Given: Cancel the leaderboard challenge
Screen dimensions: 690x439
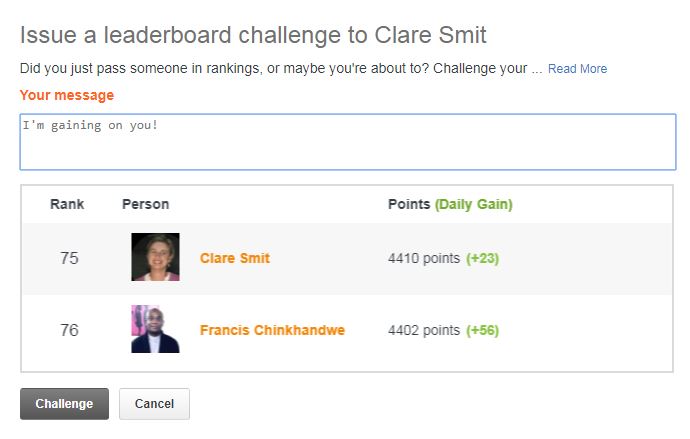Looking at the screenshot, I should tap(154, 403).
